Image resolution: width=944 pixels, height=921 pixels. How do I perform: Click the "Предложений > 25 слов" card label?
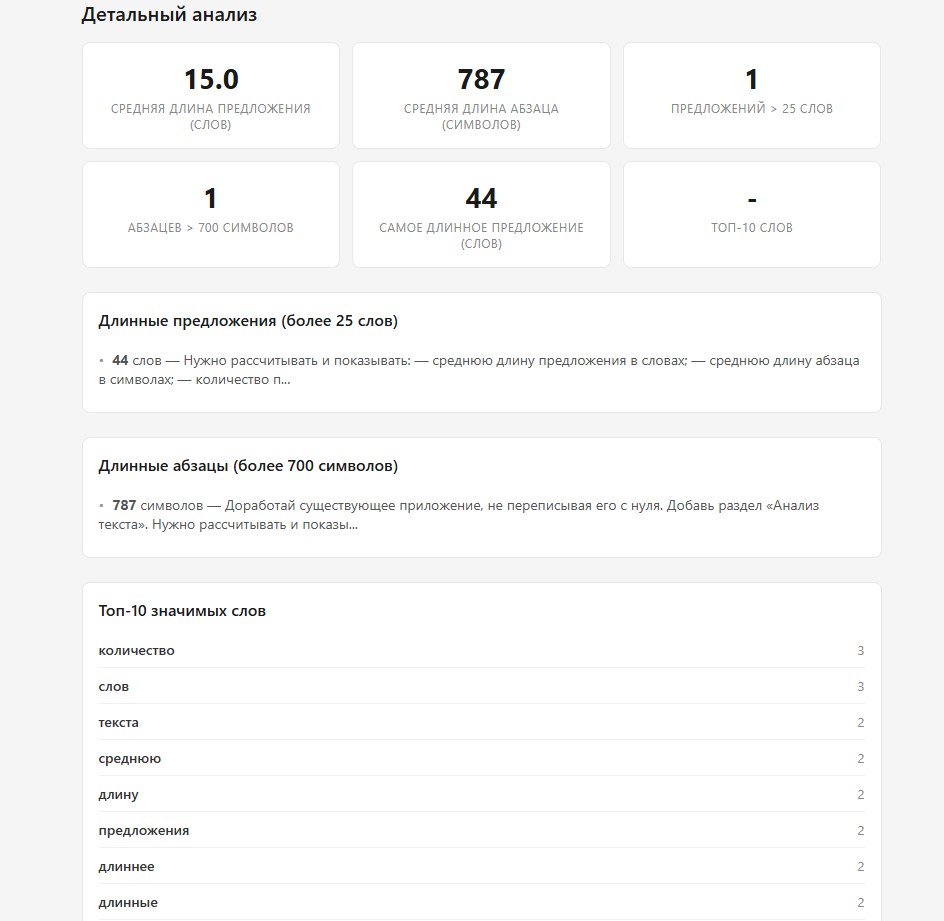coord(752,108)
